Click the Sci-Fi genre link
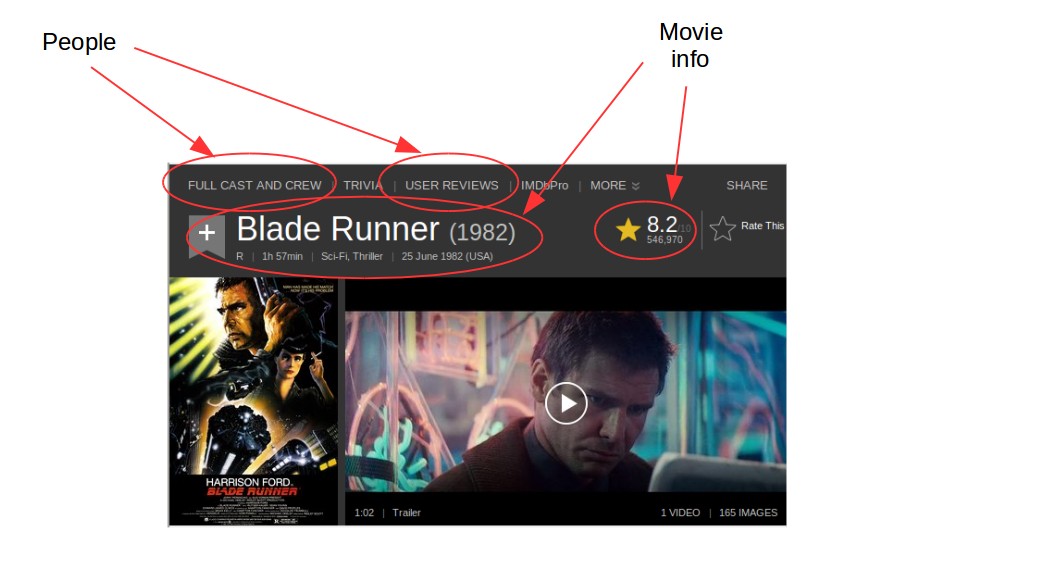The image size is (1056, 576). point(334,256)
